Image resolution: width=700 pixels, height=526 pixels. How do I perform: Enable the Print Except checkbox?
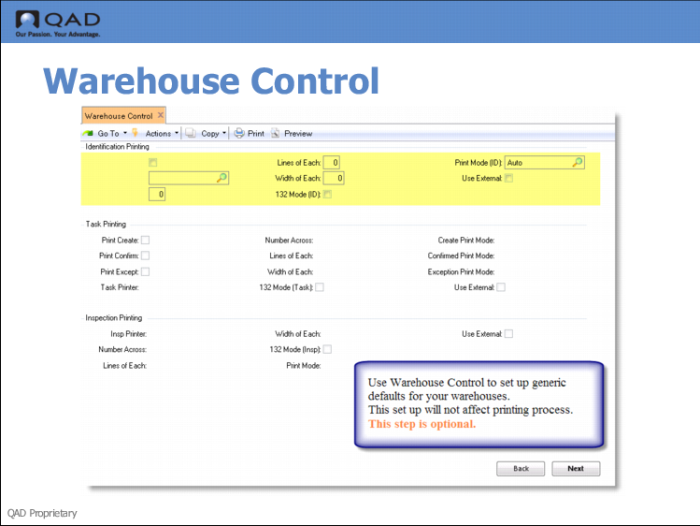(x=146, y=271)
